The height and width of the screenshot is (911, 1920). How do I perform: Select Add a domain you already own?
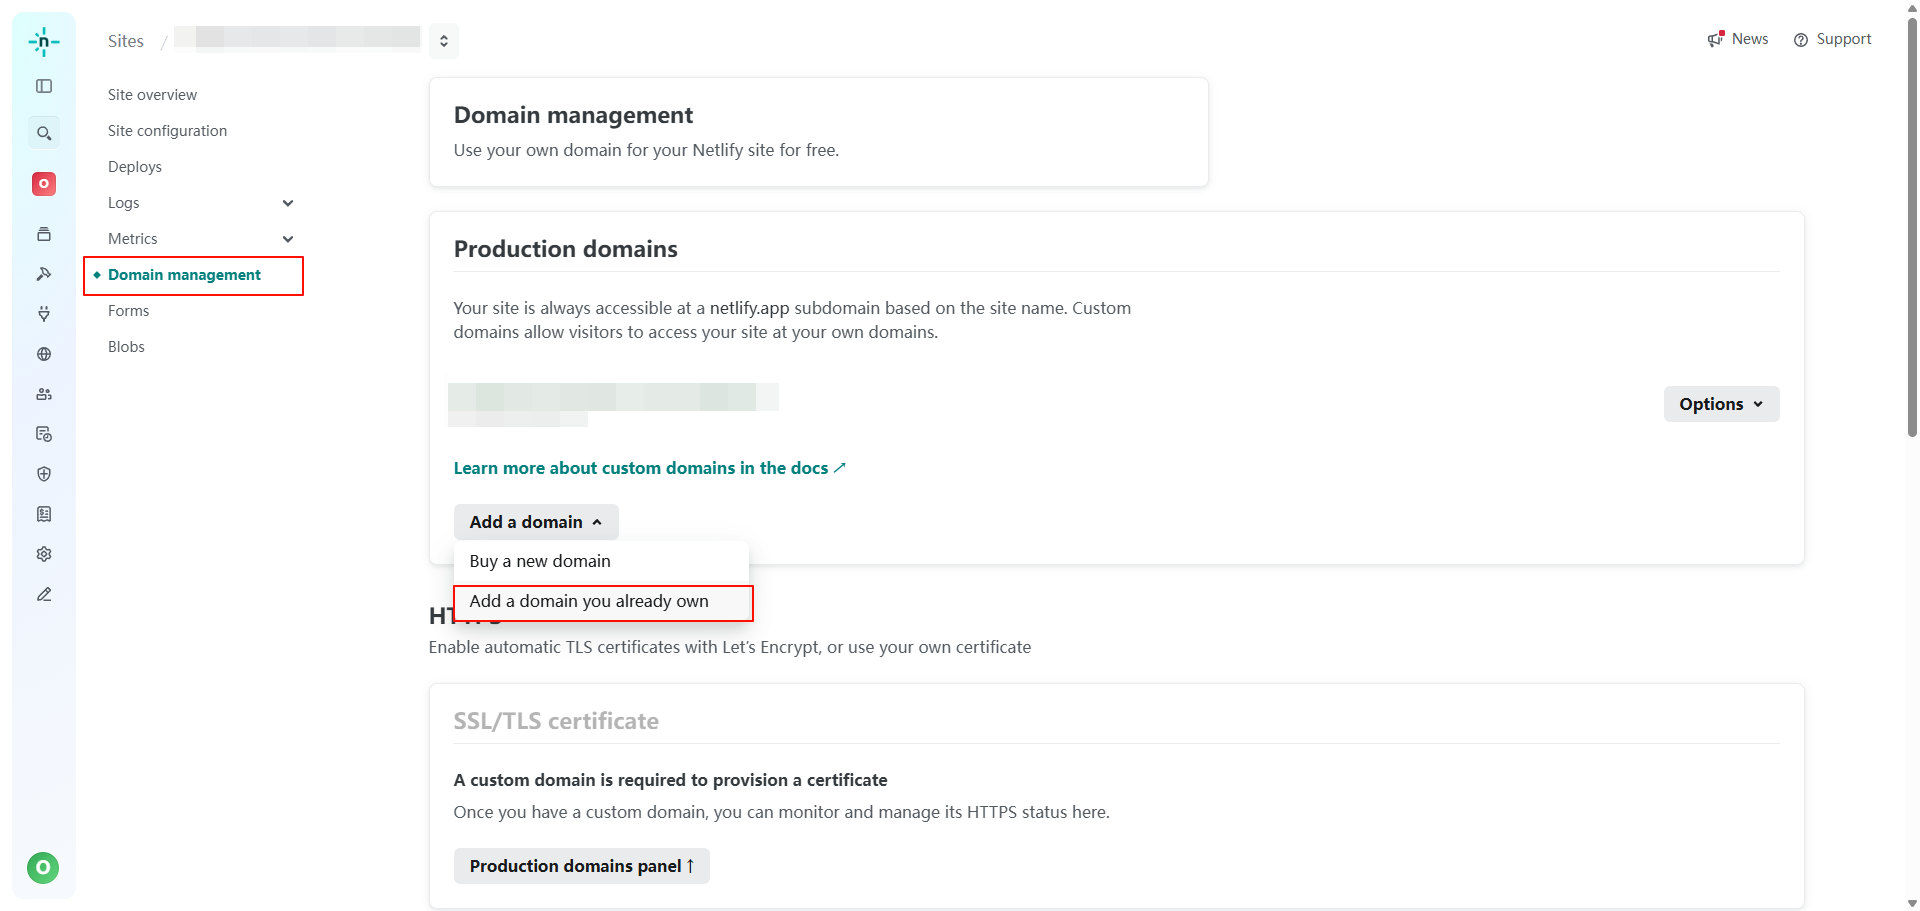click(x=589, y=602)
